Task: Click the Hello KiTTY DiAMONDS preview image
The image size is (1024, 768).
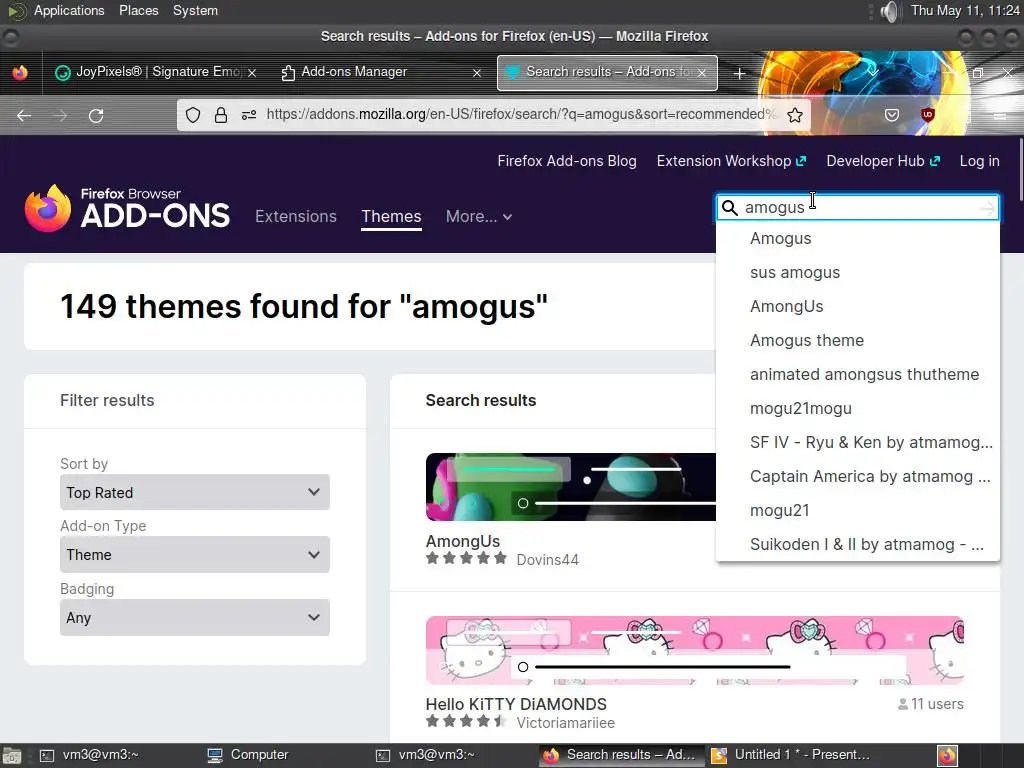Action: tap(695, 650)
